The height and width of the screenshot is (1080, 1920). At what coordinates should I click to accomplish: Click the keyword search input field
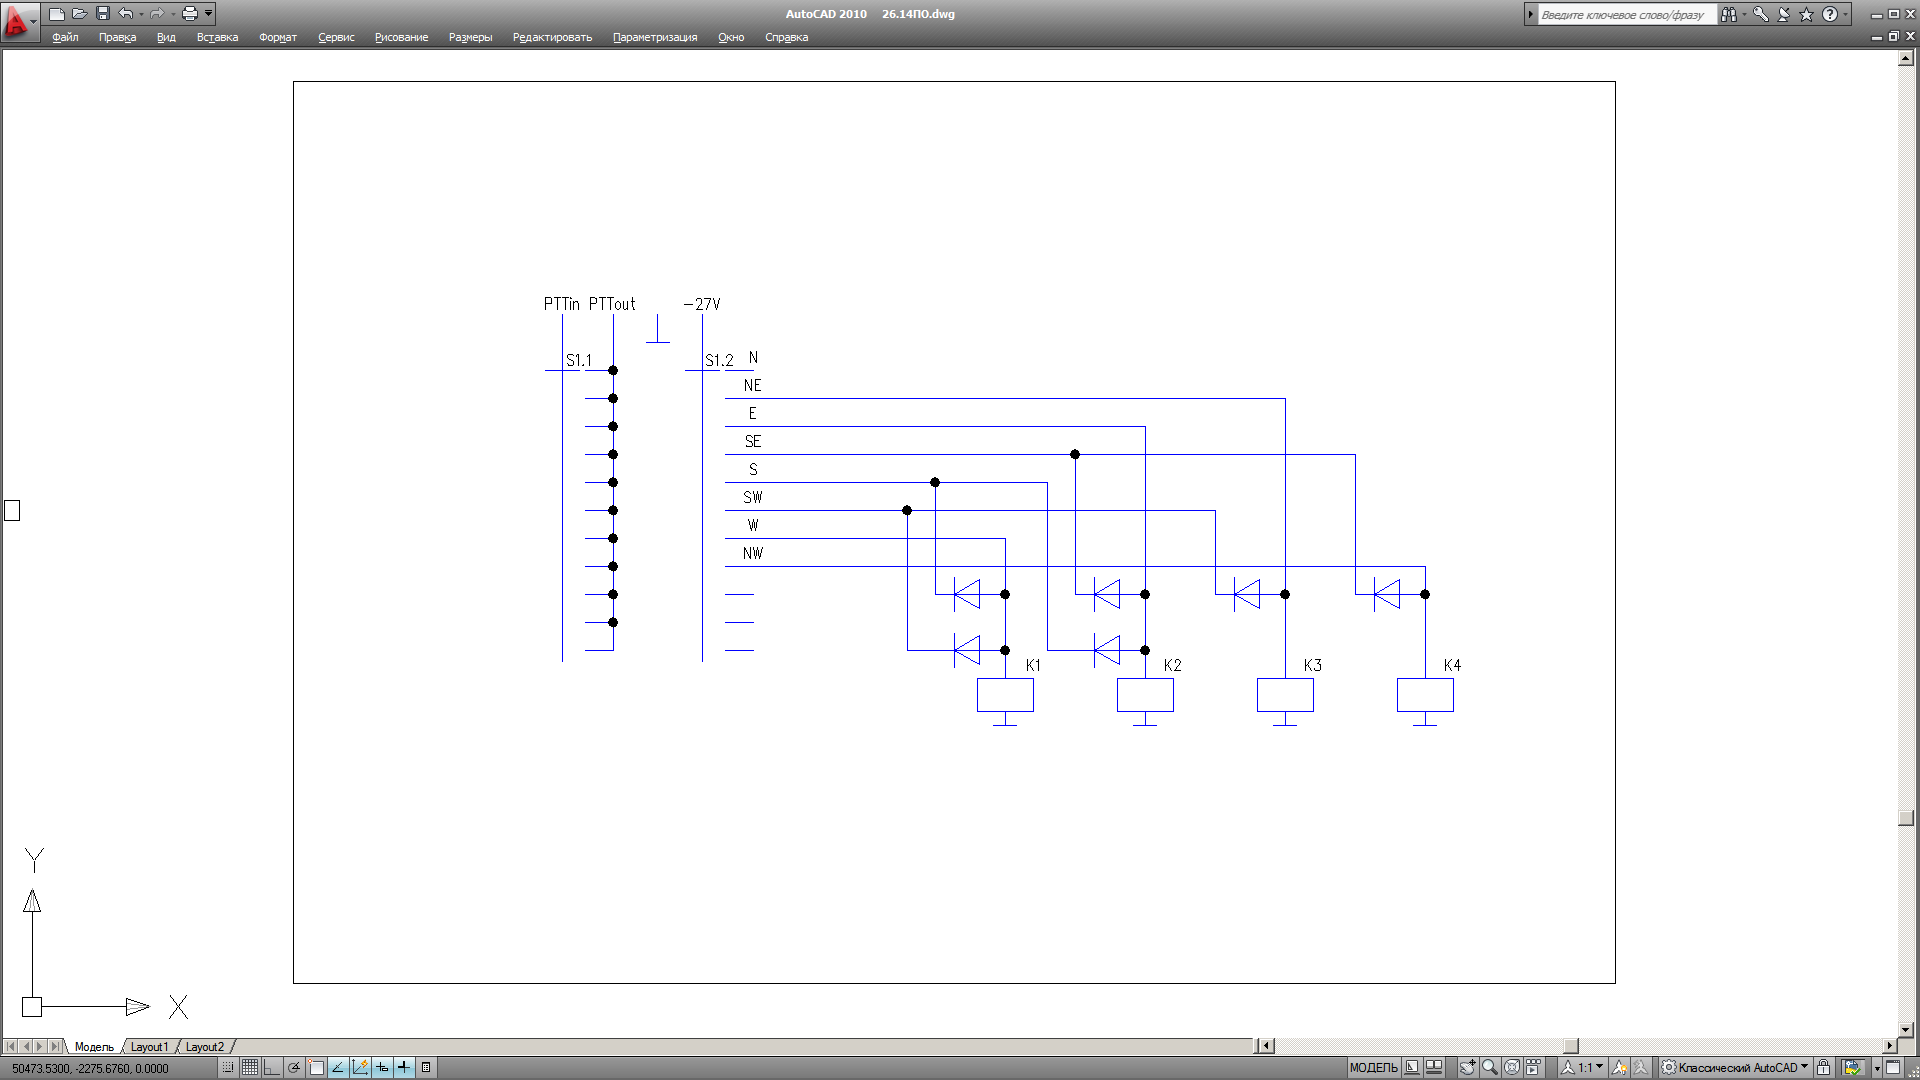tap(1626, 14)
